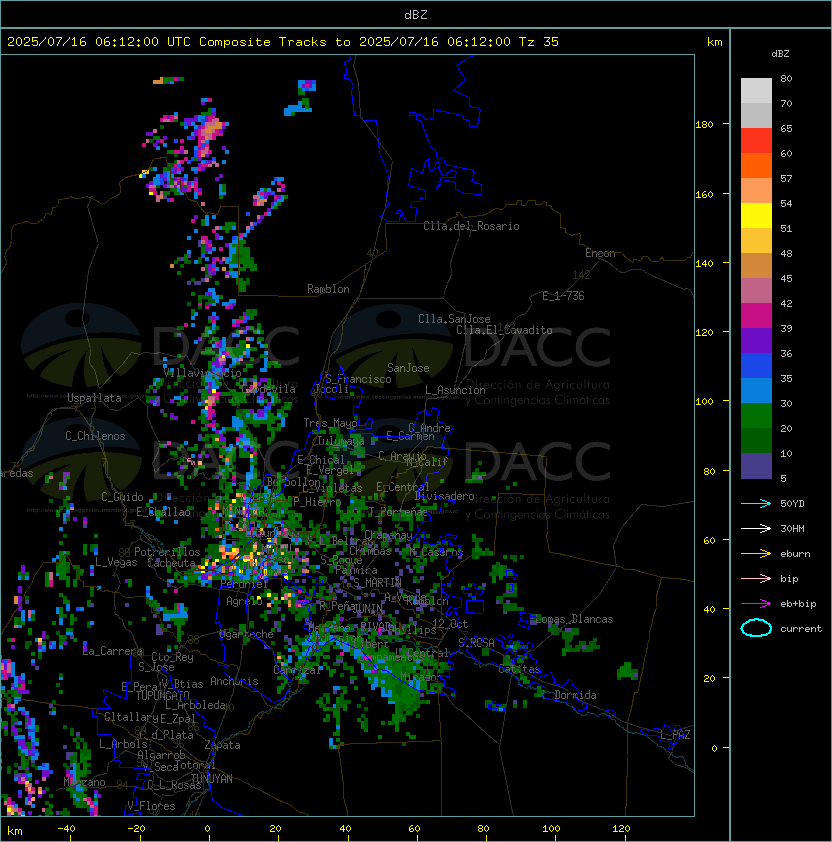832x842 pixels.
Task: Click the 'Cacheuta' place label
Action: tap(171, 563)
